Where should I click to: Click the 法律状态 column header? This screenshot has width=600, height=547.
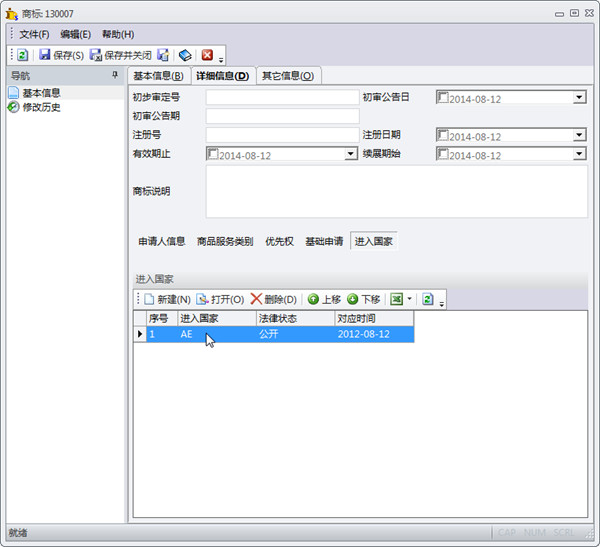(295, 318)
